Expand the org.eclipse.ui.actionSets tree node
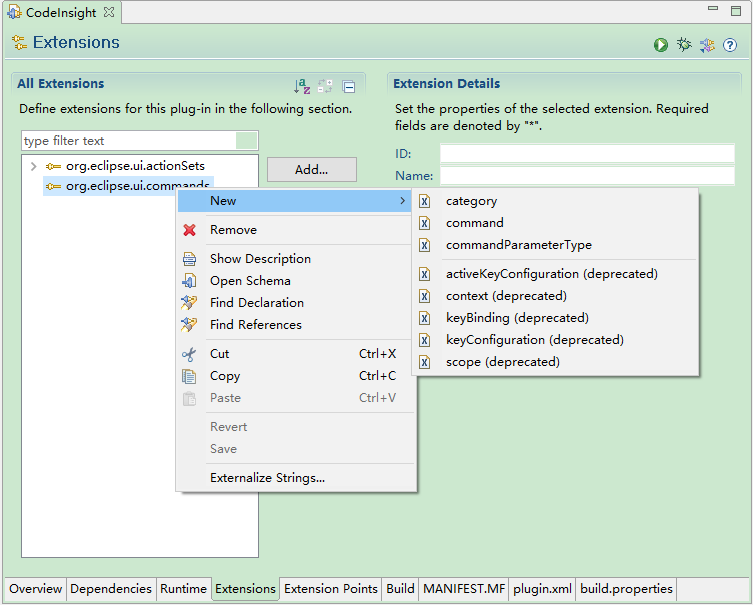Screen dimensions: 753x605 tap(33, 166)
